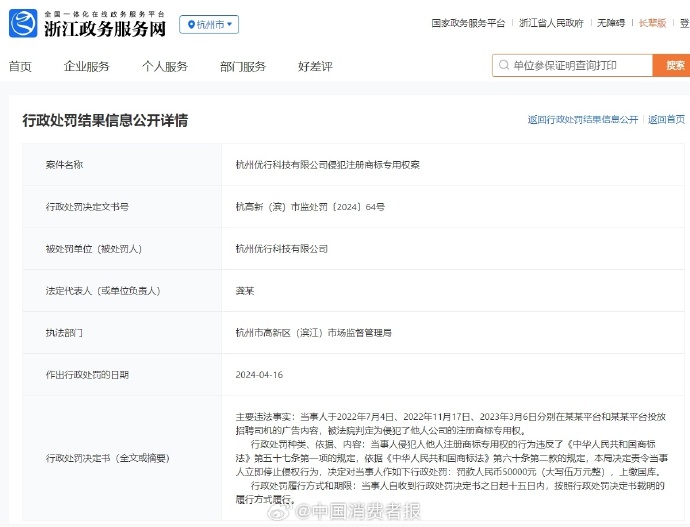Open the 浙江省人民政府 link
The height and width of the screenshot is (527, 690).
[x=551, y=22]
